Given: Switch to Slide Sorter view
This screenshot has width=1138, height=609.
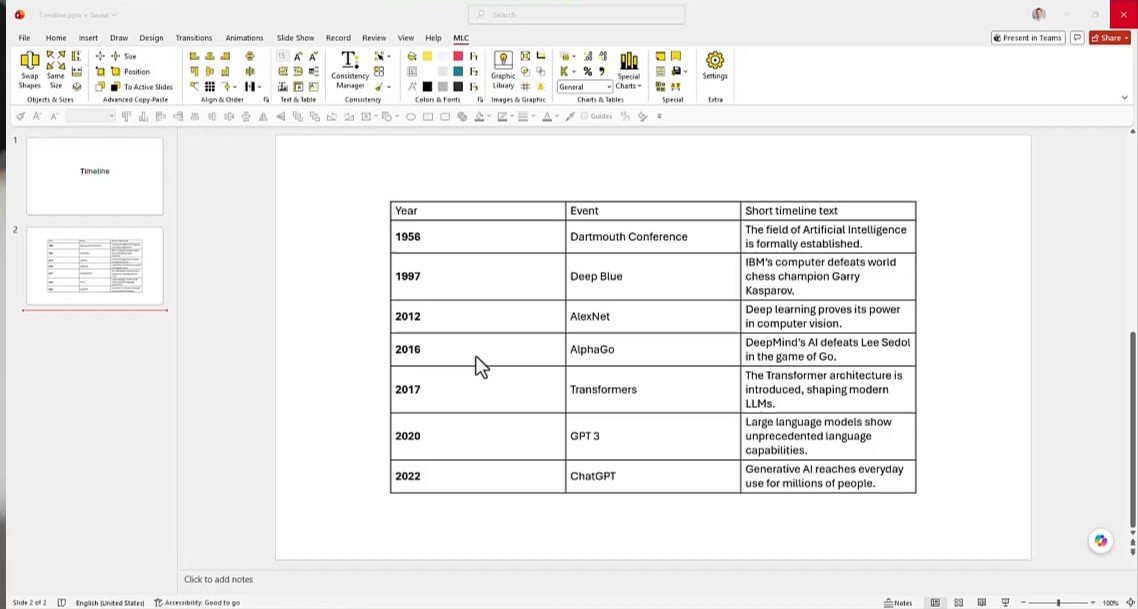Looking at the screenshot, I should 959,602.
